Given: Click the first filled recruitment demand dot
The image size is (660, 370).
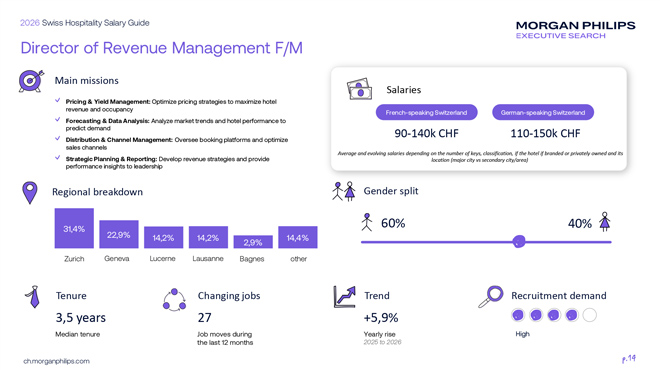Looking at the screenshot, I should click(518, 315).
